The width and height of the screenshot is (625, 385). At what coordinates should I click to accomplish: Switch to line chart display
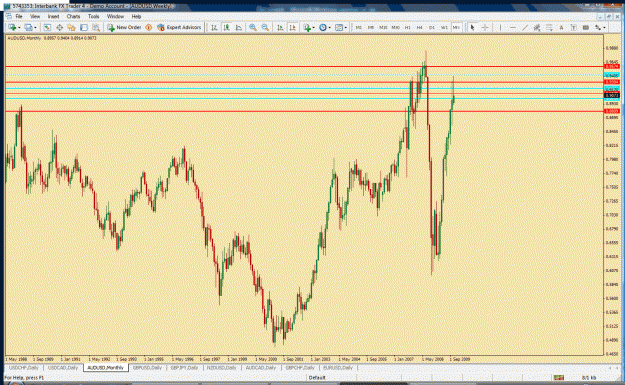[x=239, y=28]
